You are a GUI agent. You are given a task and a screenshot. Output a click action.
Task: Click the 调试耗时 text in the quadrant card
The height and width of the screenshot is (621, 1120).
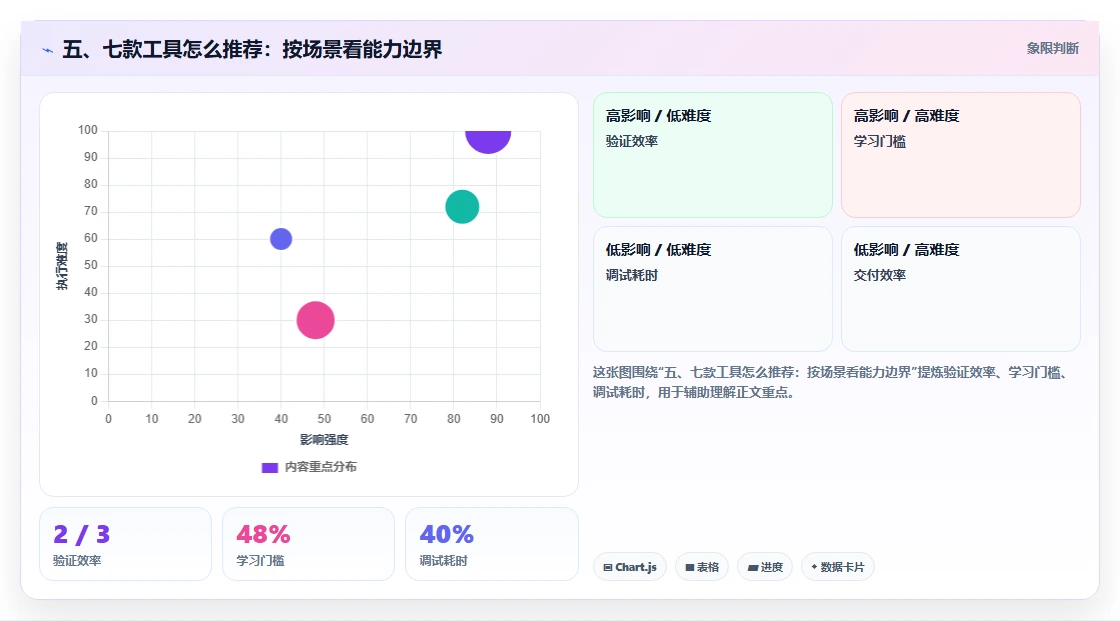pos(632,275)
